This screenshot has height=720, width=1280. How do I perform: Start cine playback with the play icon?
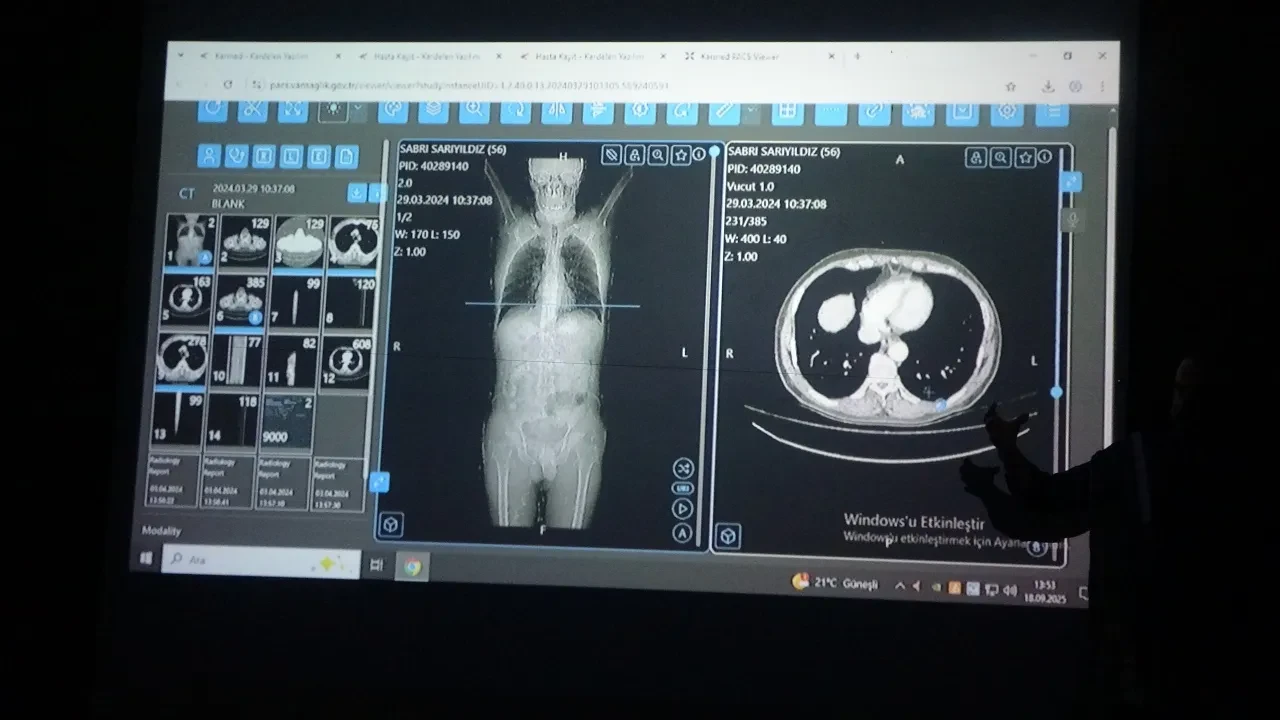pyautogui.click(x=682, y=508)
